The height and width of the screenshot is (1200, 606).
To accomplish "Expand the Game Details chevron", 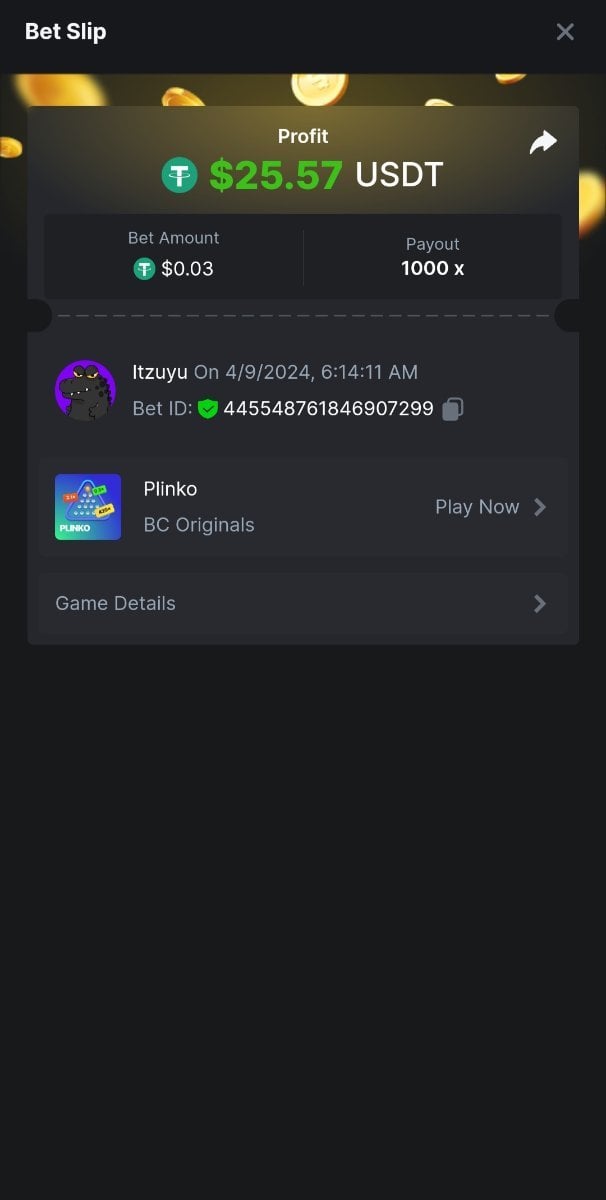I will (x=540, y=603).
